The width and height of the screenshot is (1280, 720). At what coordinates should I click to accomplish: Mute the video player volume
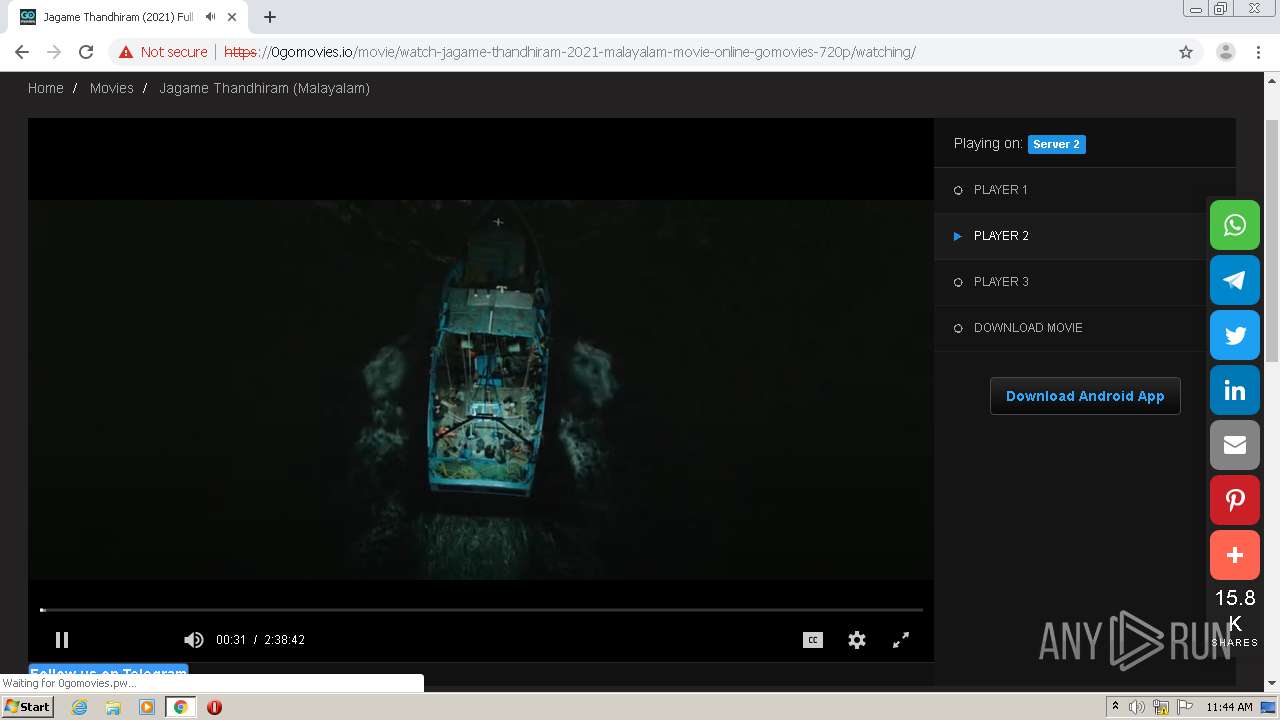point(193,640)
